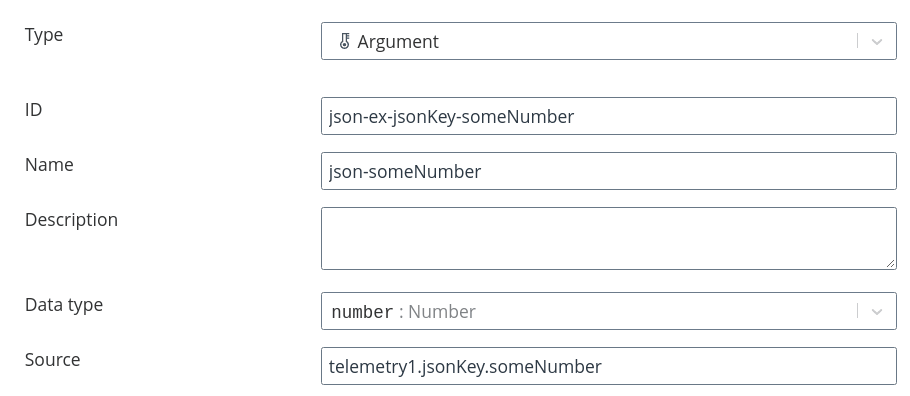Click the Argument text in Type selector
Image resolution: width=910 pixels, height=396 pixels.
pos(398,42)
